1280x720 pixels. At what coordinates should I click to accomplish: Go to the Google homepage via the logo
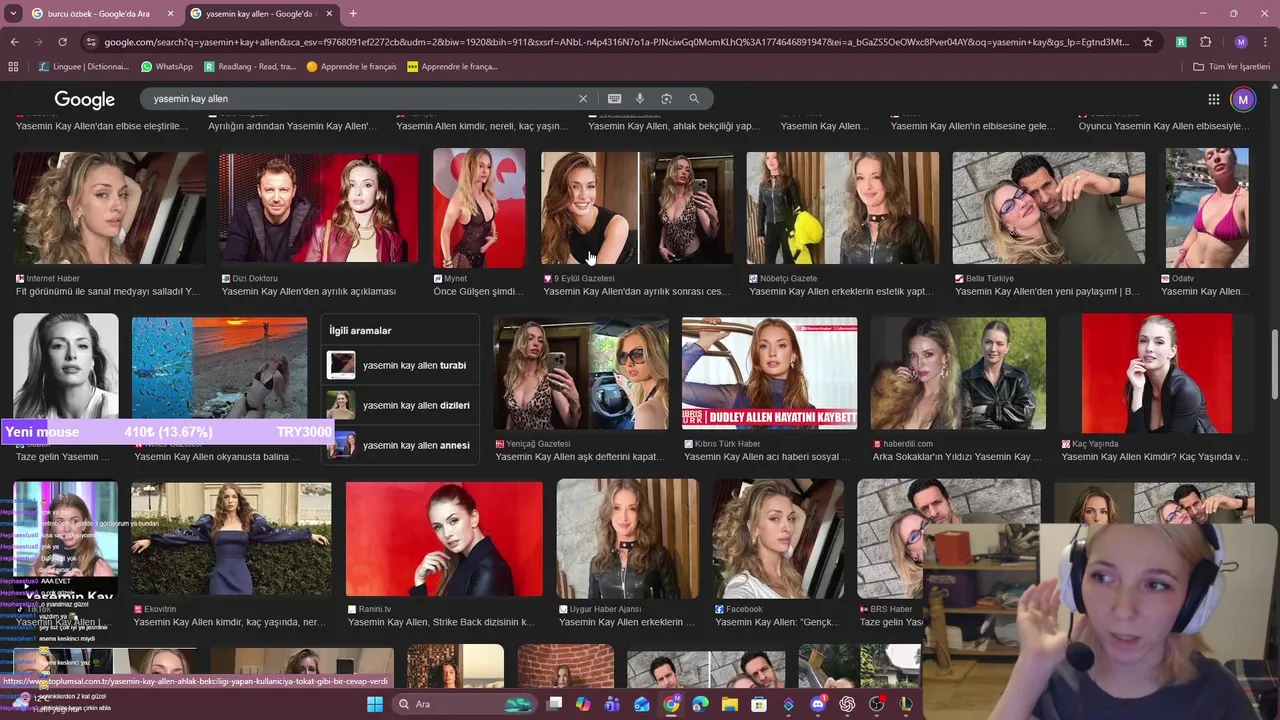click(x=85, y=100)
